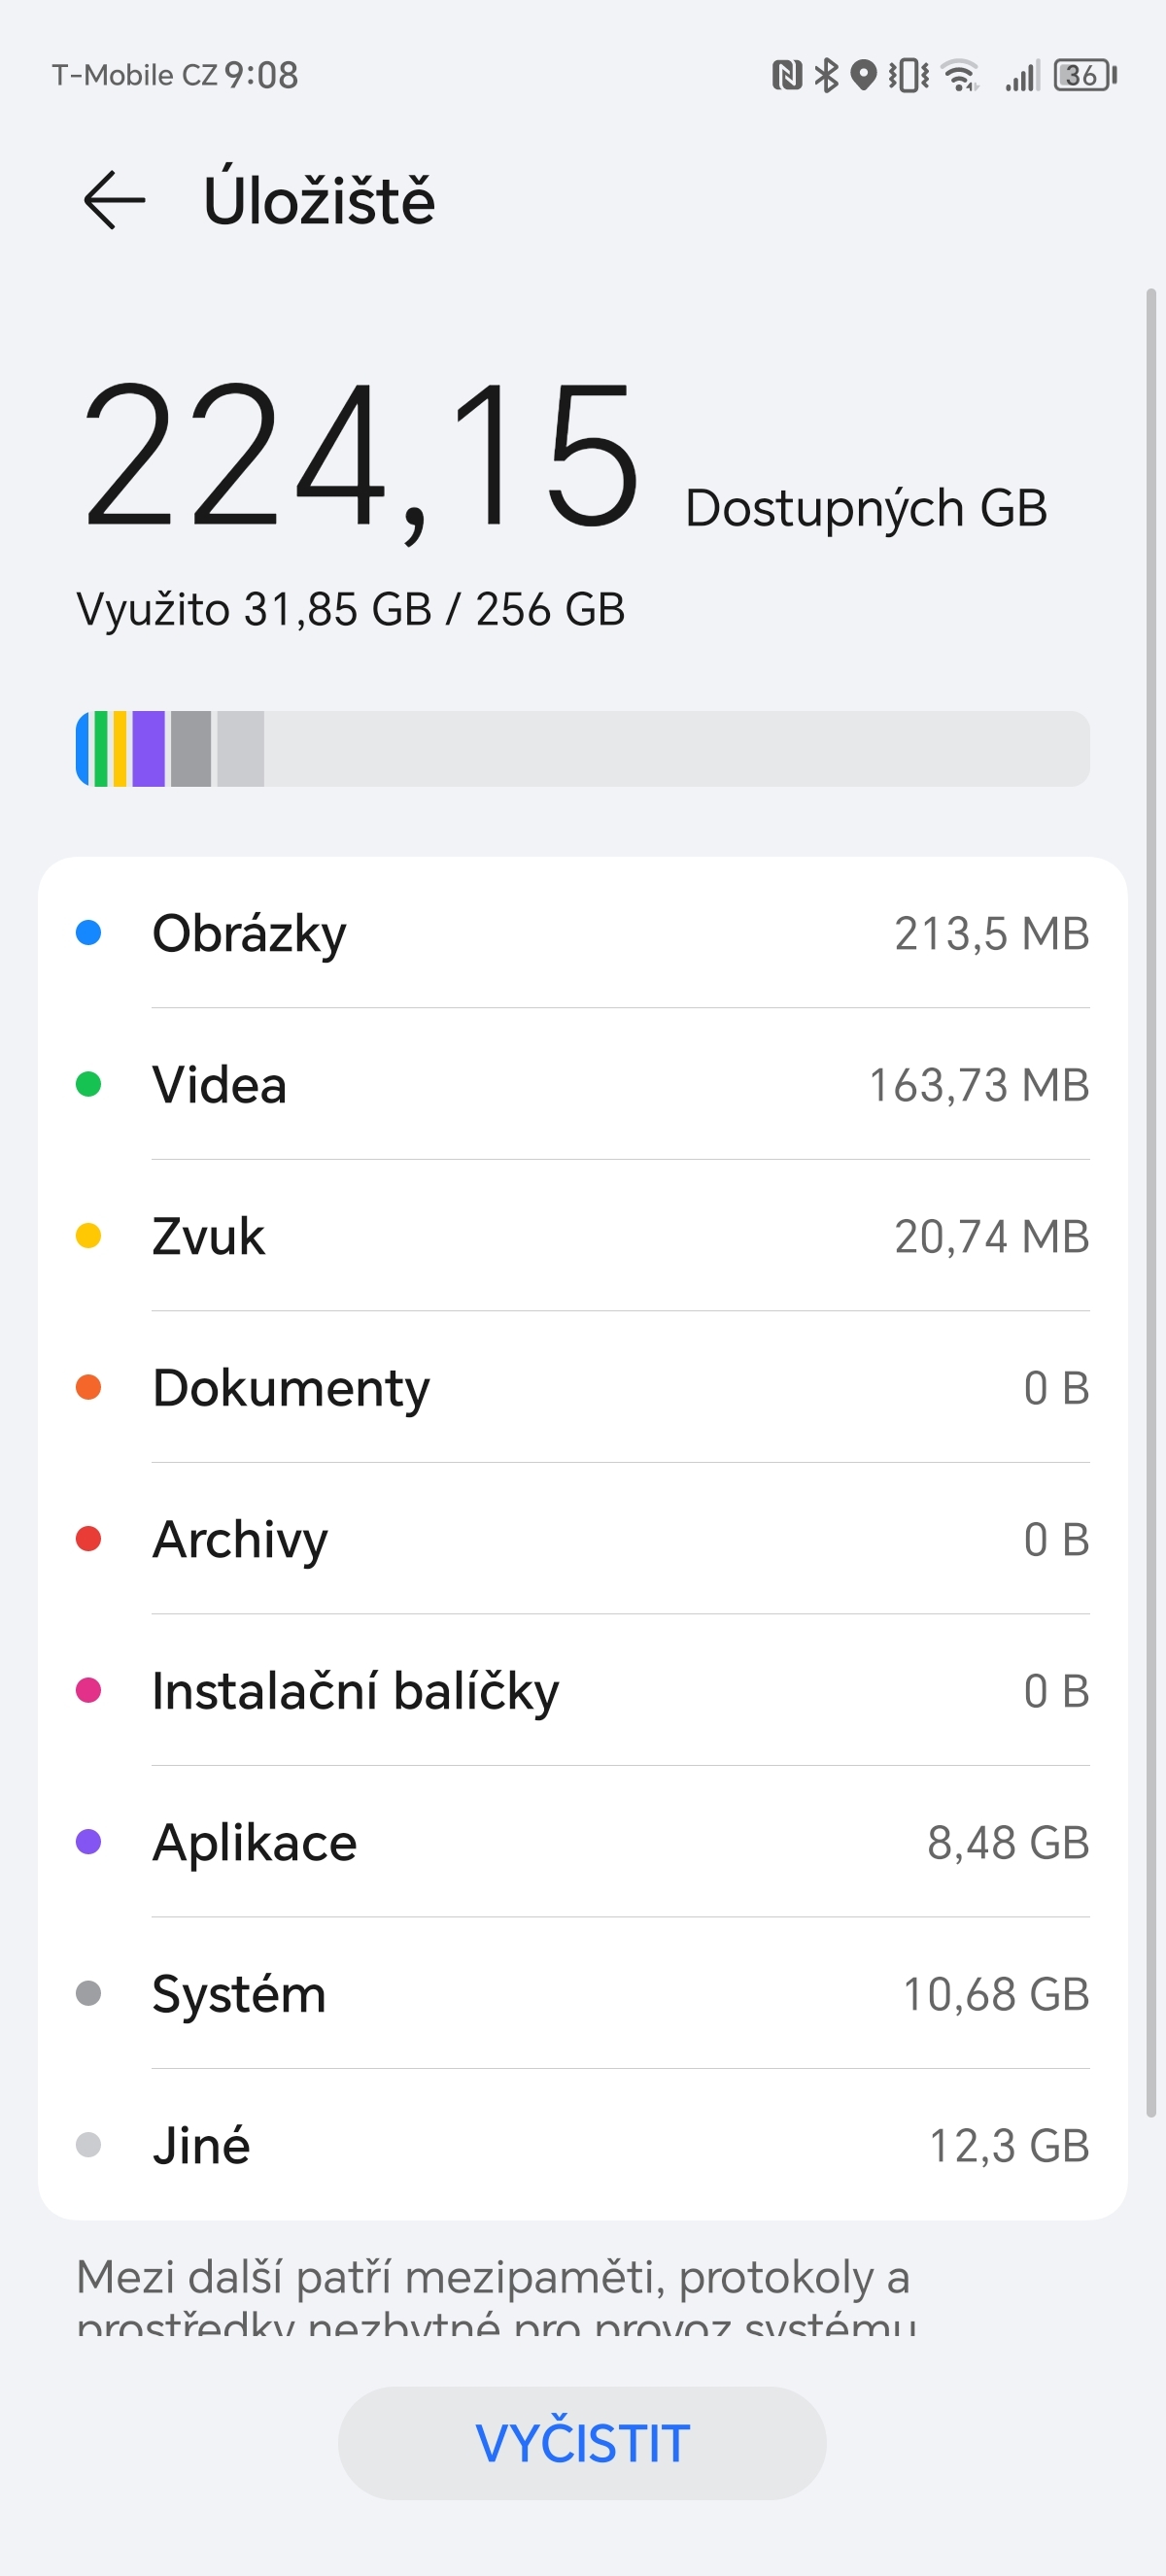
Task: Open the Obrázky storage category
Action: (582, 933)
